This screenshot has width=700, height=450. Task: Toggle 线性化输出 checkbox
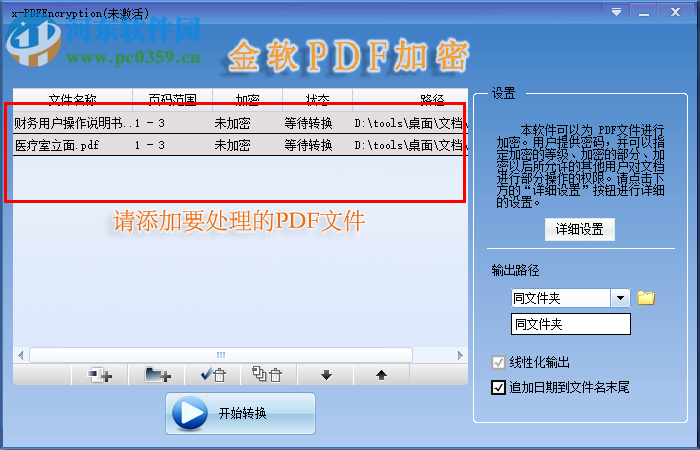[498, 362]
